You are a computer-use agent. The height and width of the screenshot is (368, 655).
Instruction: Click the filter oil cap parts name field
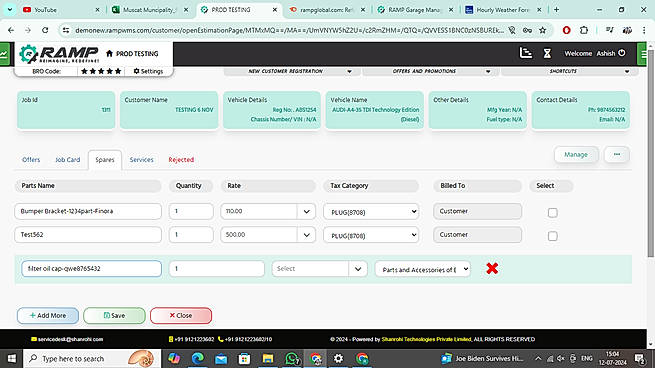pos(91,269)
